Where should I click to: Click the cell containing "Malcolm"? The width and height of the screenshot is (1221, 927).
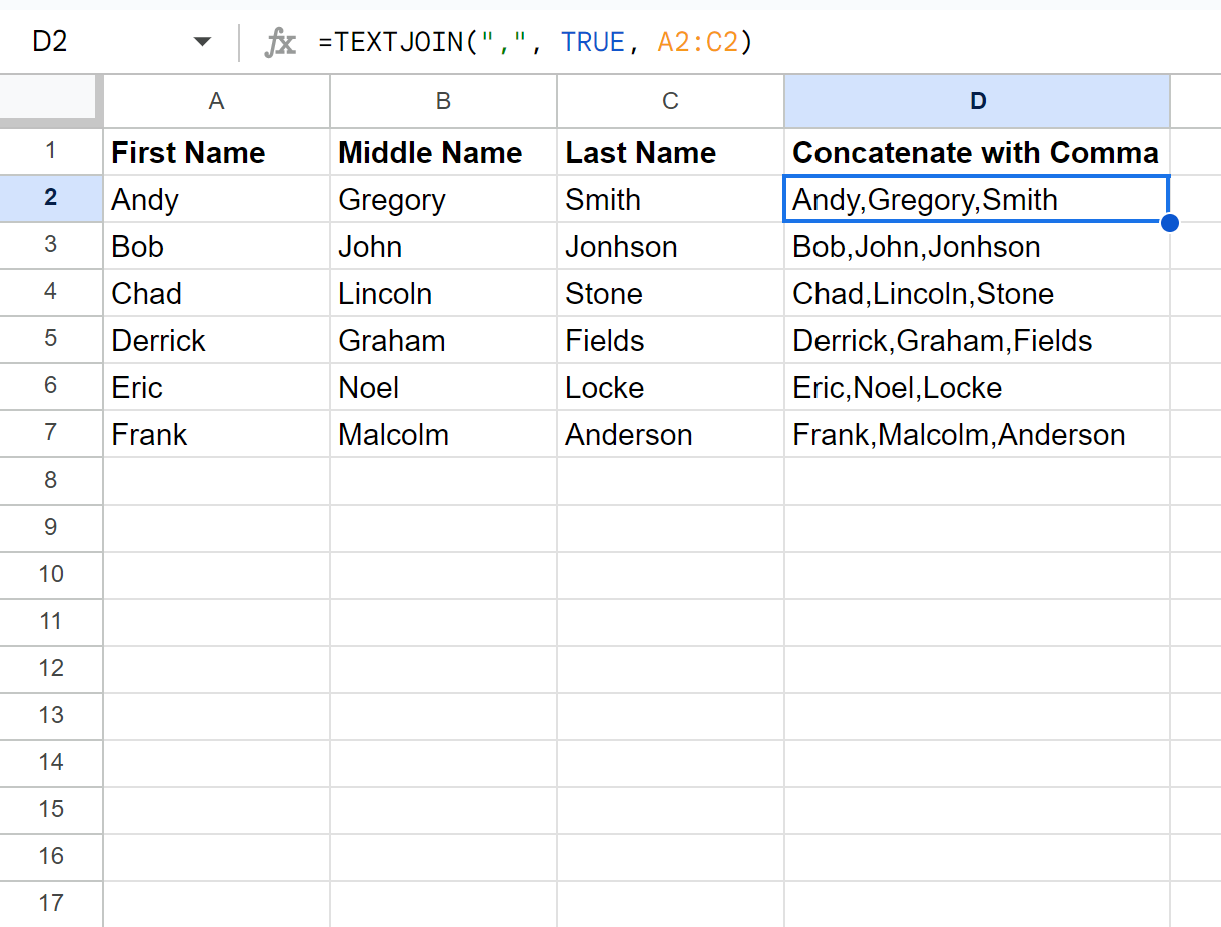point(443,434)
